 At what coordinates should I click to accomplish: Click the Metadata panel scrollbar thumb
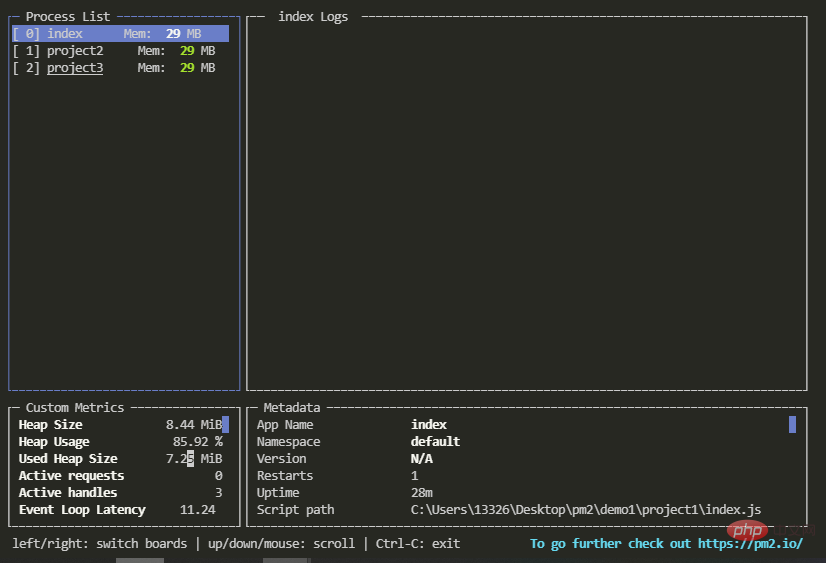coord(792,424)
